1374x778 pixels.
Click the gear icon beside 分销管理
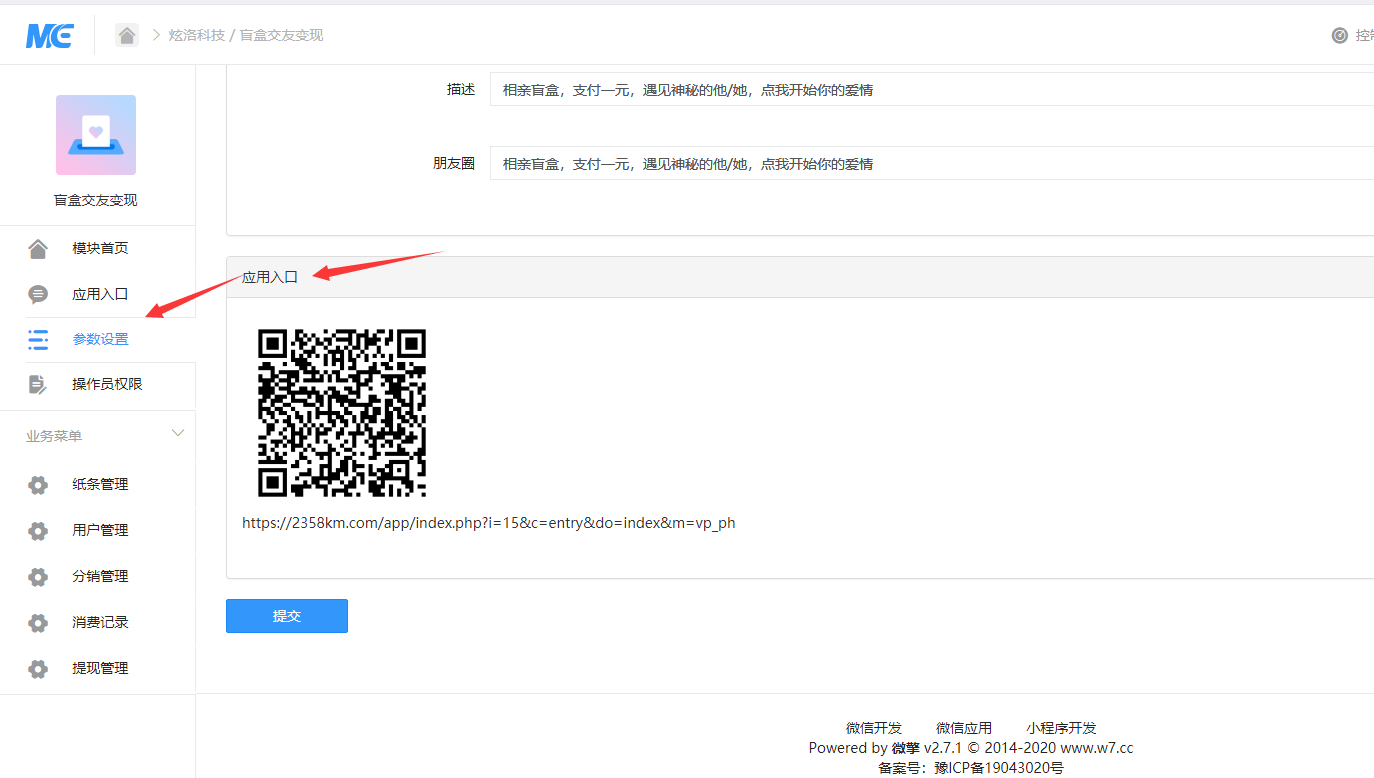pyautogui.click(x=38, y=577)
